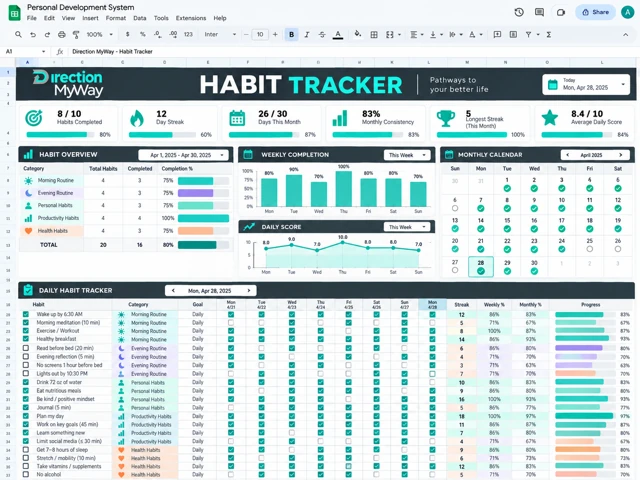Screen dimensions: 640x480
Task: Toggle 'Read before bed' habit checkbox
Action: pyautogui.click(x=26, y=348)
